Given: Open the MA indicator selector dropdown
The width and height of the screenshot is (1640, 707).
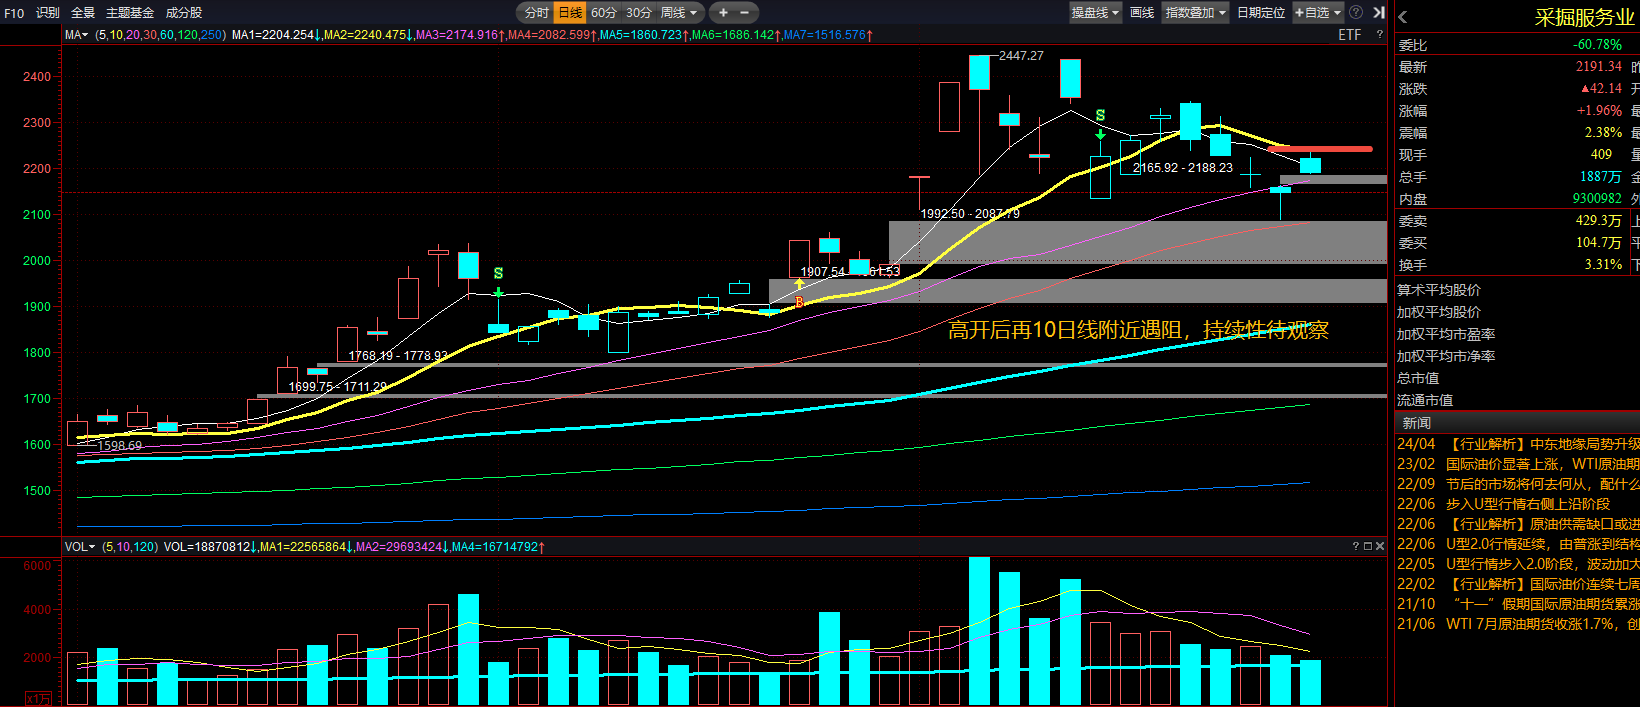Looking at the screenshot, I should 76,35.
